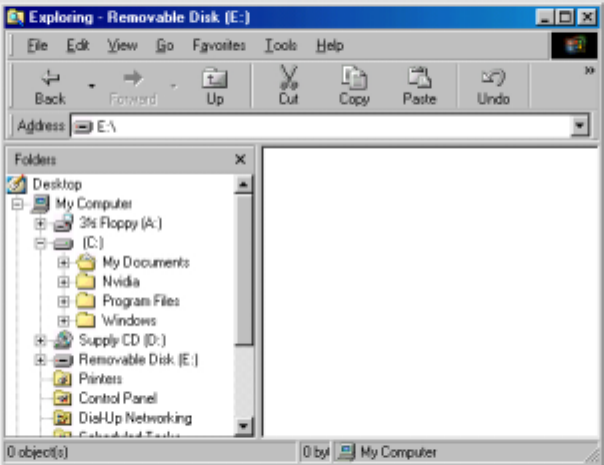
Task: Click the Supply CD (D:) disc icon
Action: tap(63, 340)
